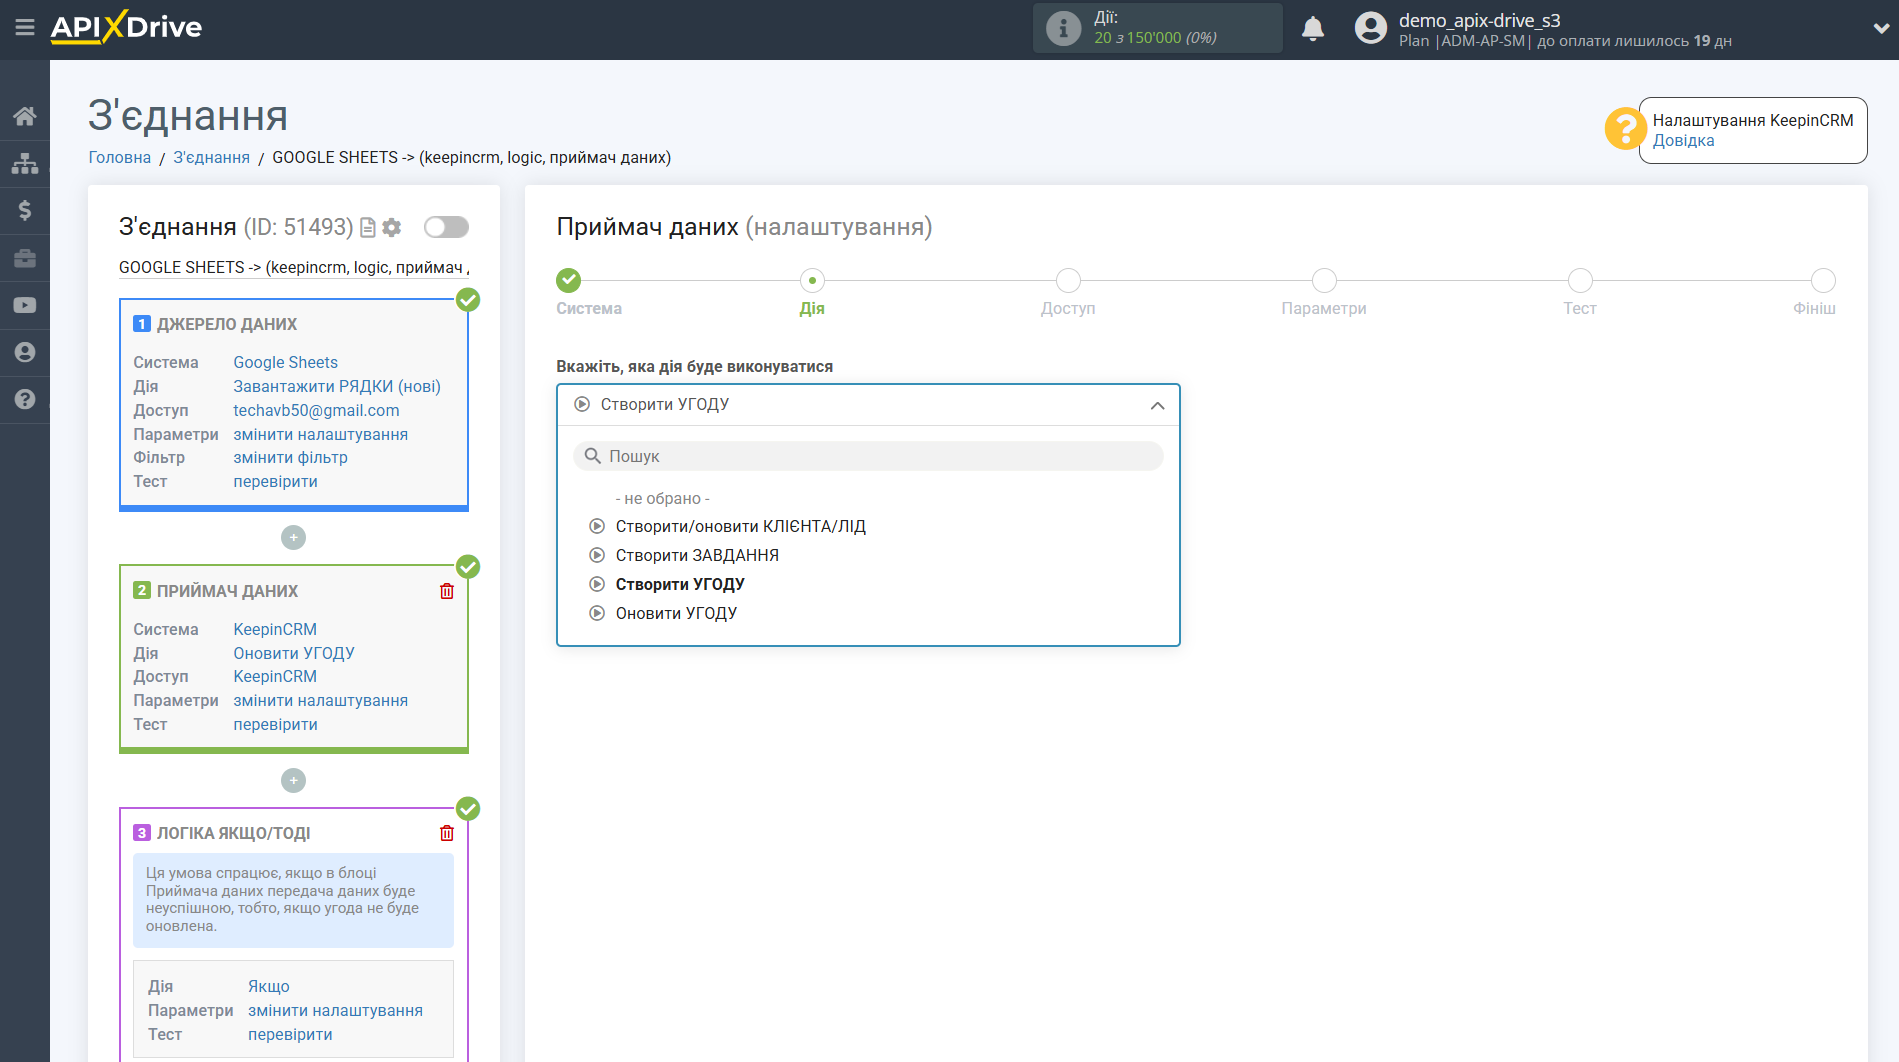The height and width of the screenshot is (1062, 1899).
Task: Add a block after the data source
Action: coord(293,538)
